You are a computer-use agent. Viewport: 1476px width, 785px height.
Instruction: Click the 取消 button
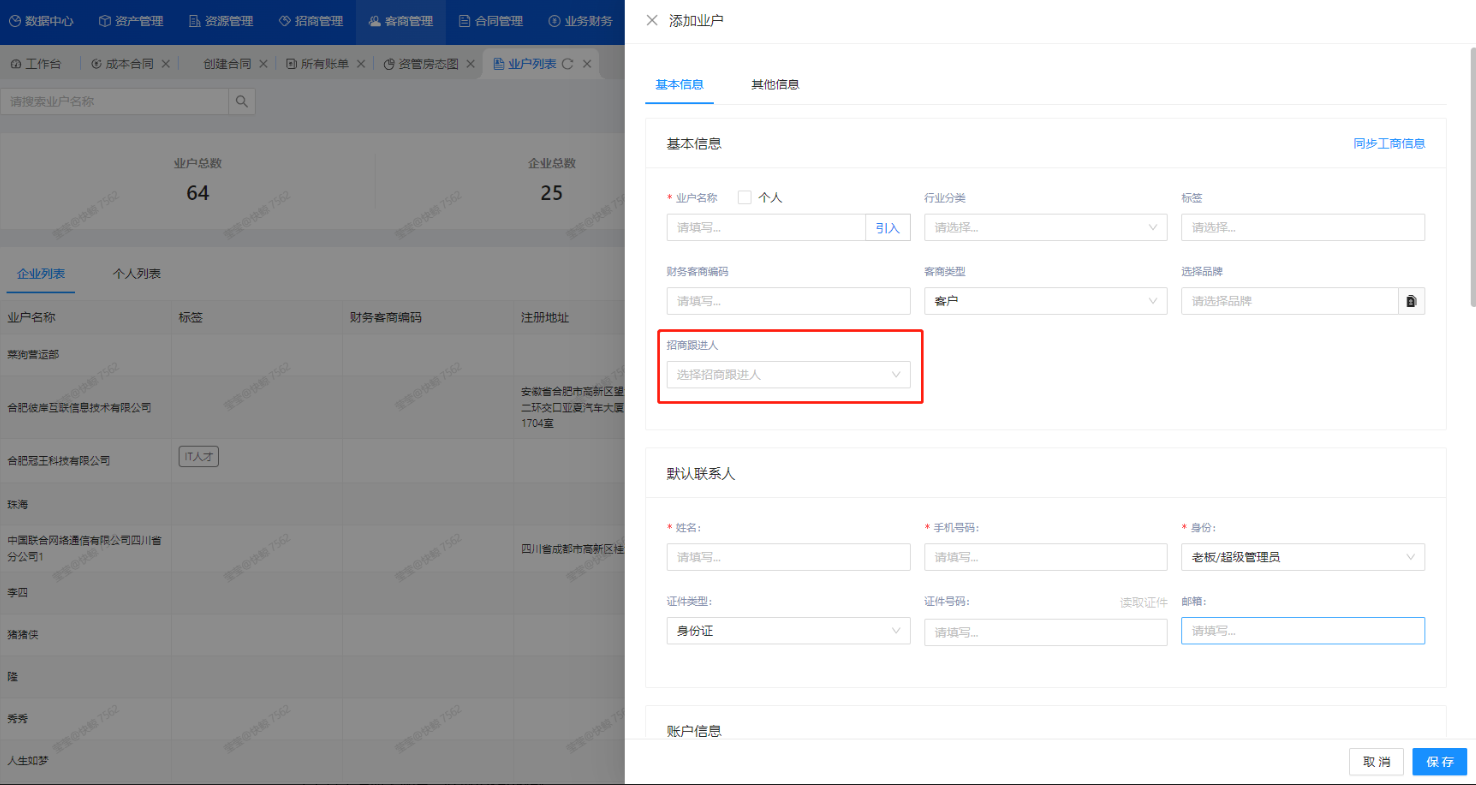(x=1376, y=762)
